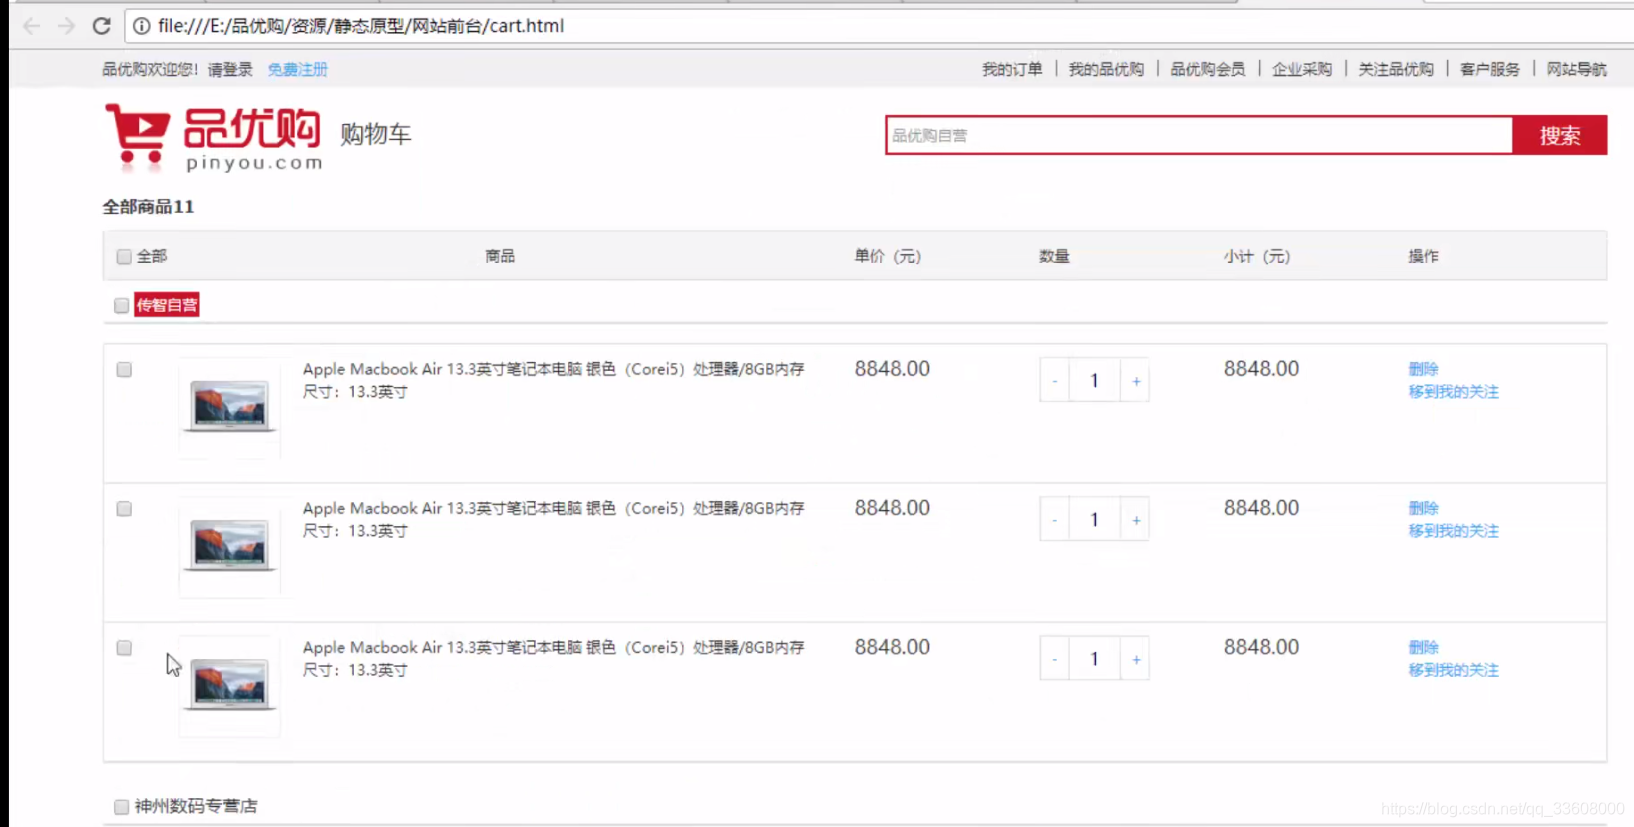The width and height of the screenshot is (1634, 827).
Task: Open the 免费注册 registration link
Action: (x=297, y=69)
